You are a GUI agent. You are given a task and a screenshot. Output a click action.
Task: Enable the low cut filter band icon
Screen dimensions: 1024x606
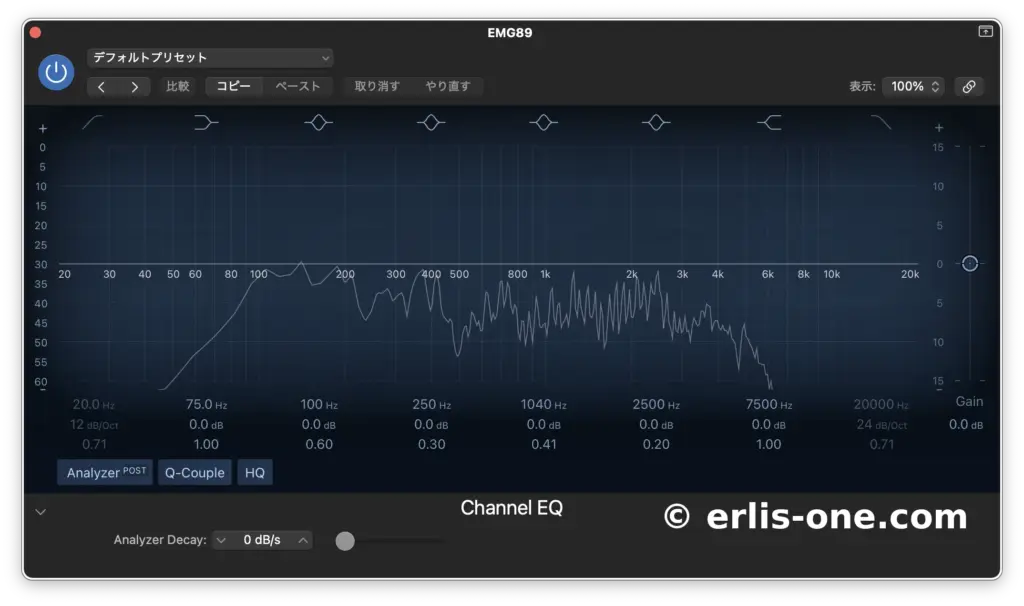92,122
